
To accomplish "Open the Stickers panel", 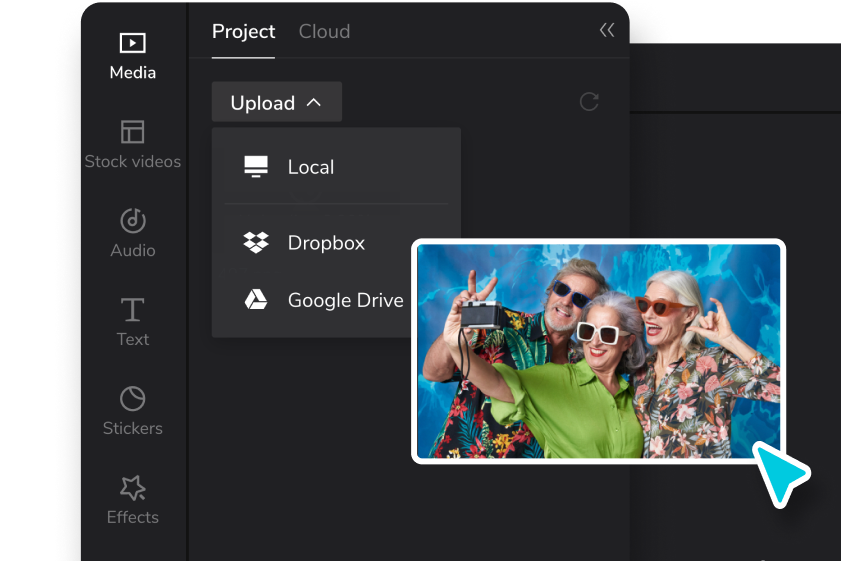I will click(x=132, y=411).
